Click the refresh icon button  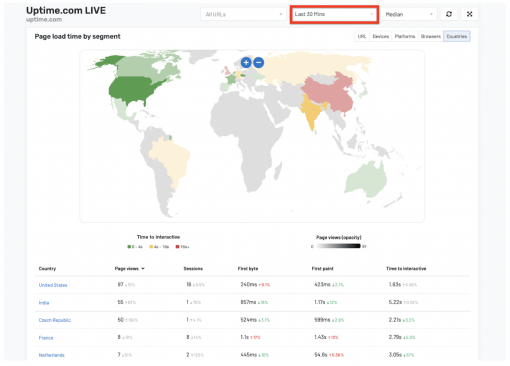(x=449, y=14)
